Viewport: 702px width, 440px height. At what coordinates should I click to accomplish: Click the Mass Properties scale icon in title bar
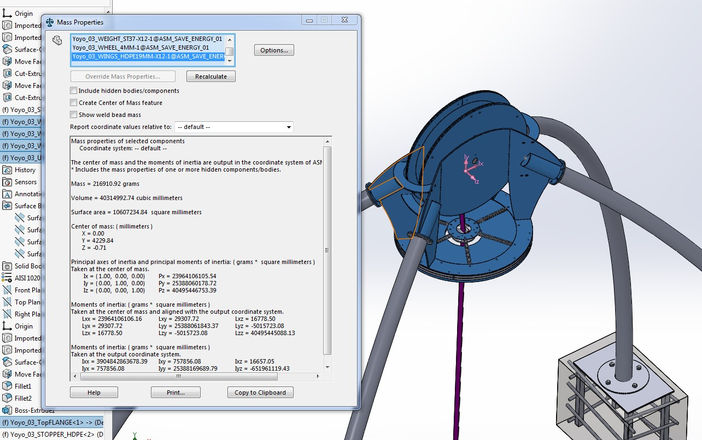(x=50, y=22)
